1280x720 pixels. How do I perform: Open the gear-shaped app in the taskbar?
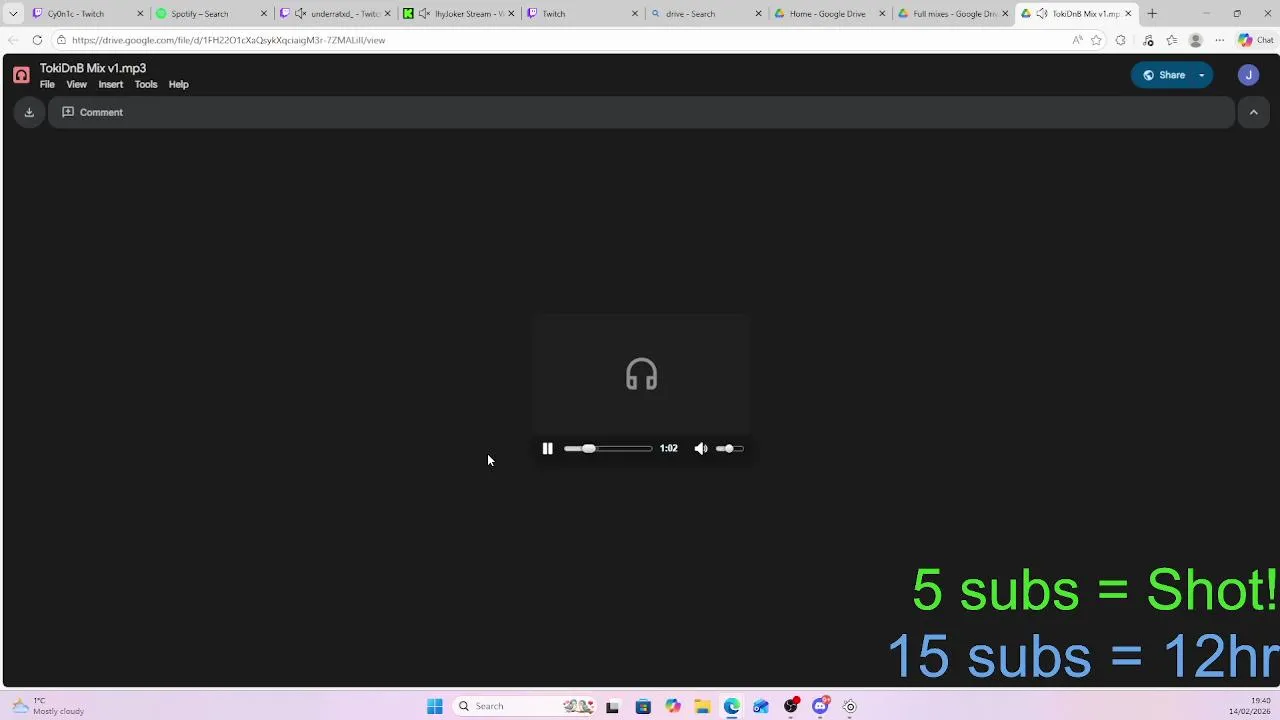(x=850, y=706)
